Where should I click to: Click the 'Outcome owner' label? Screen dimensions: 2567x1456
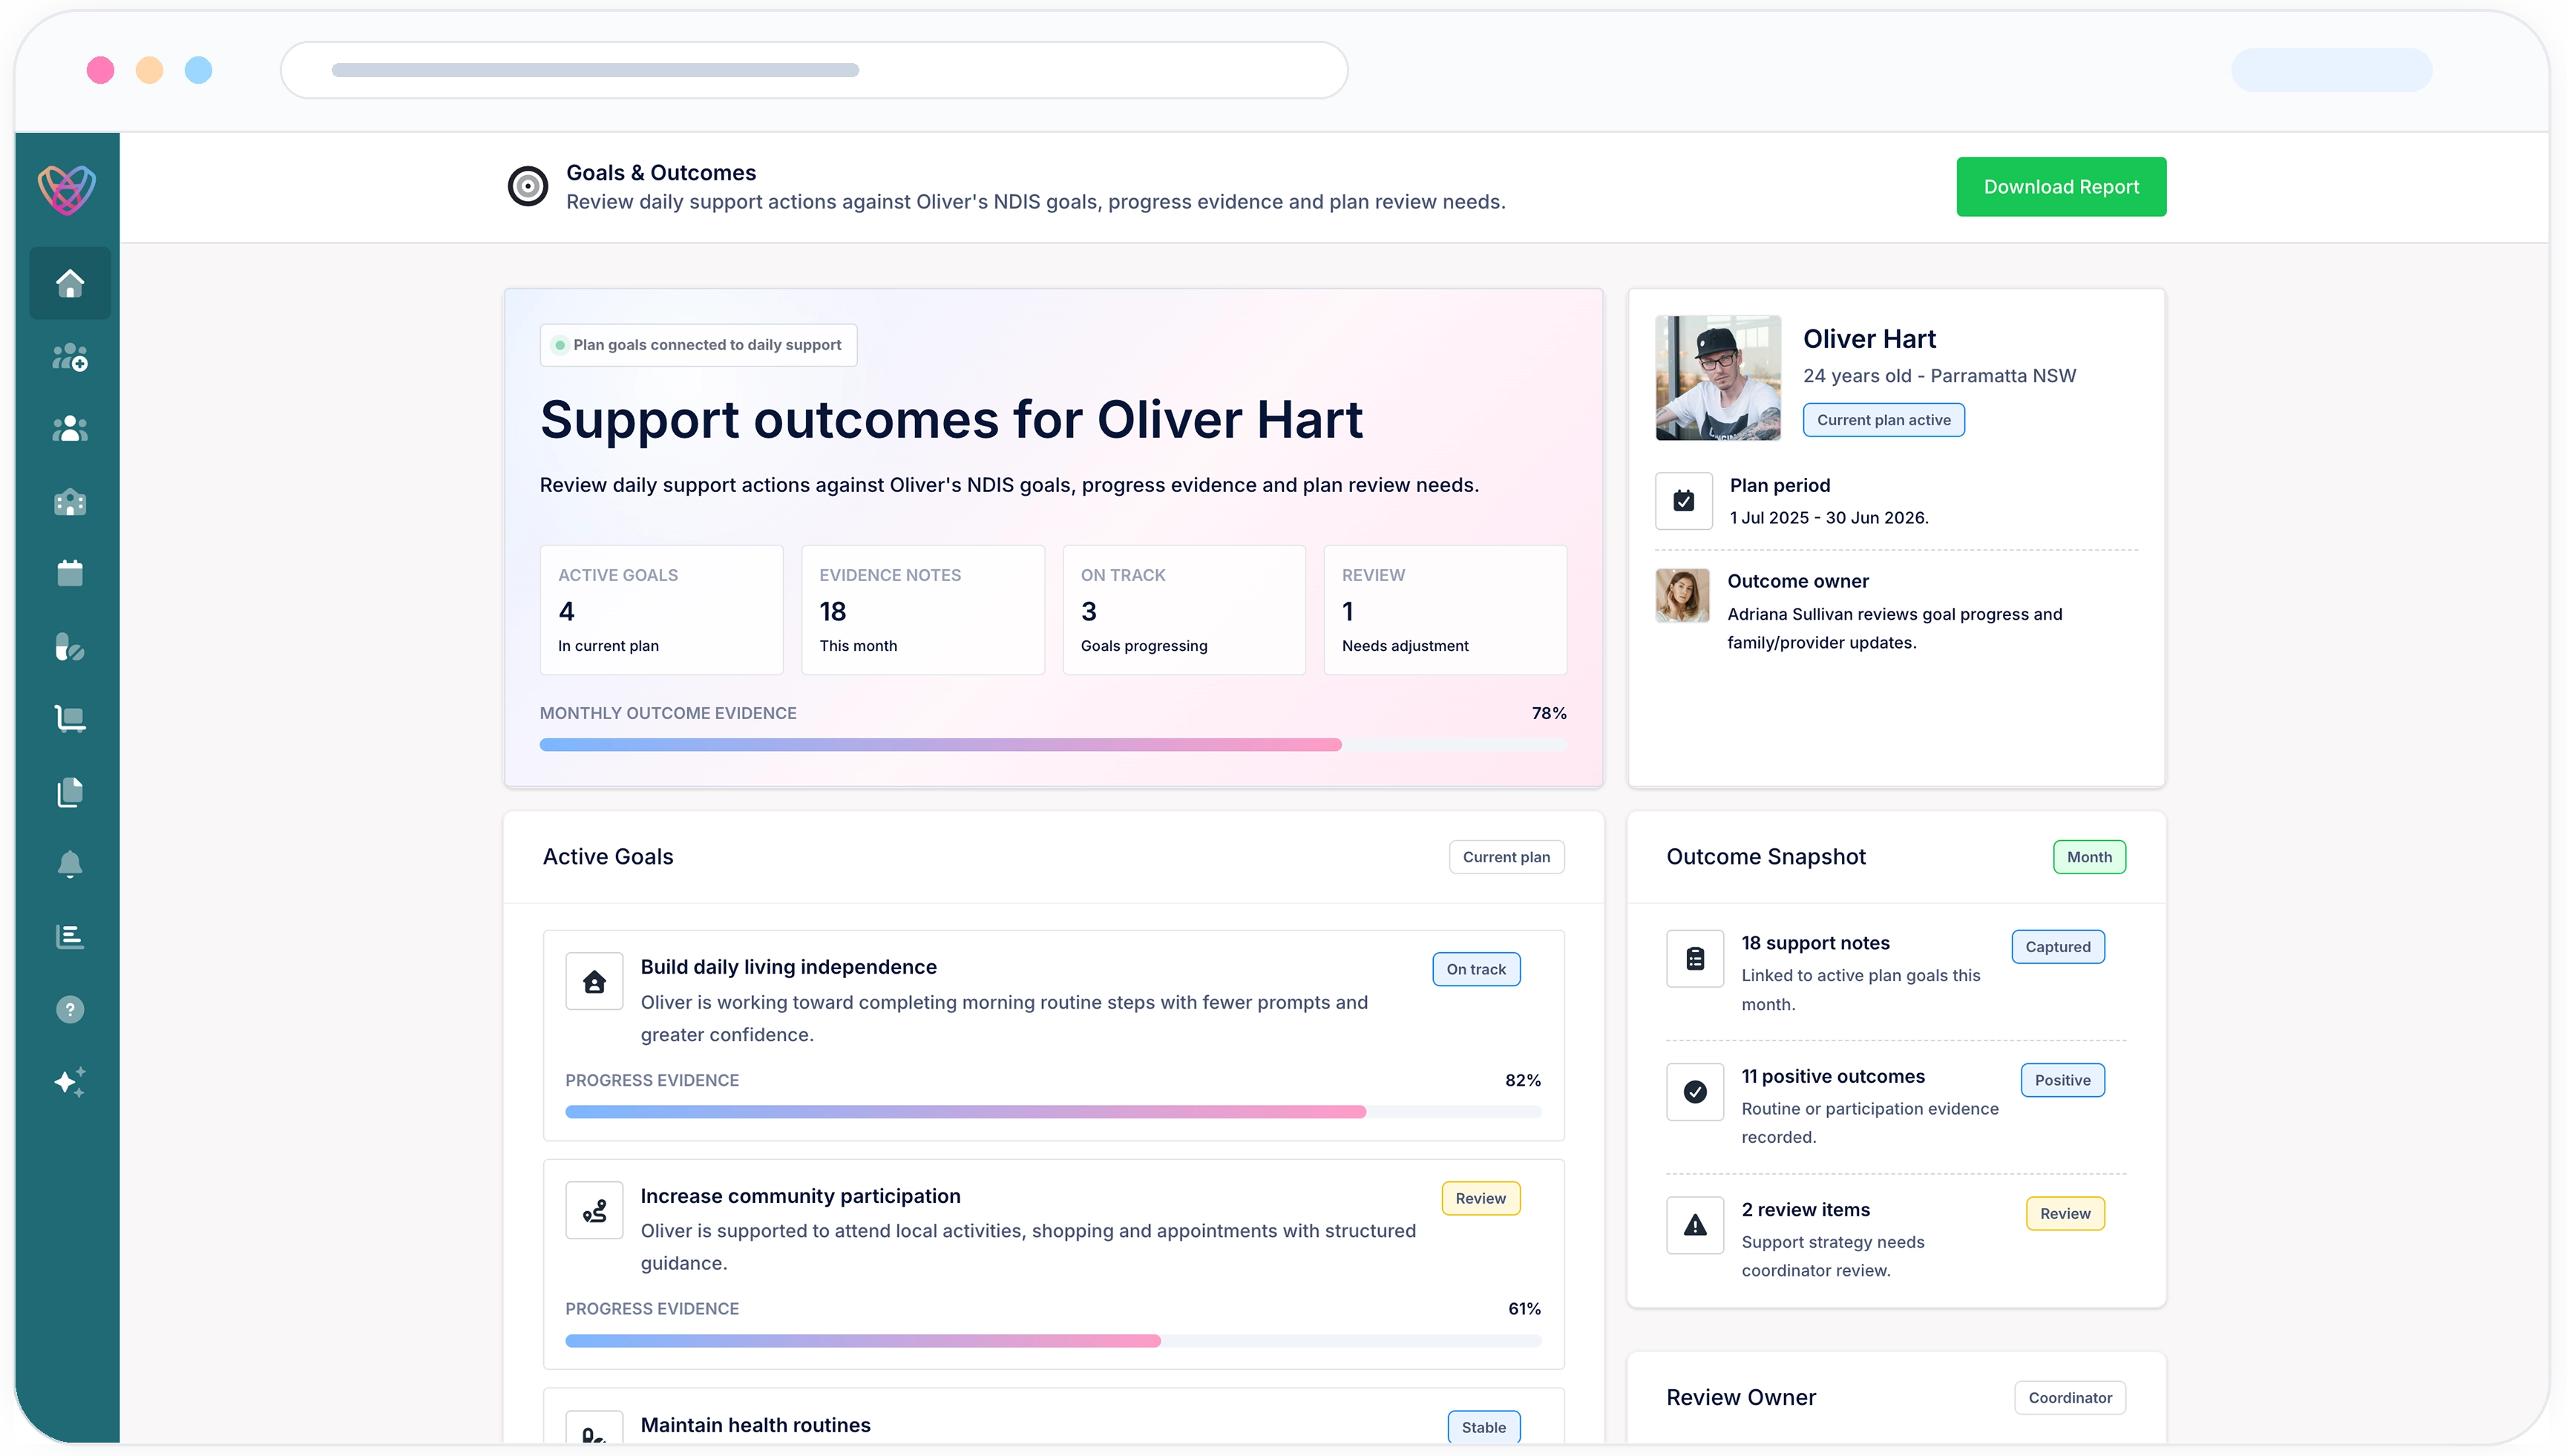point(1797,581)
